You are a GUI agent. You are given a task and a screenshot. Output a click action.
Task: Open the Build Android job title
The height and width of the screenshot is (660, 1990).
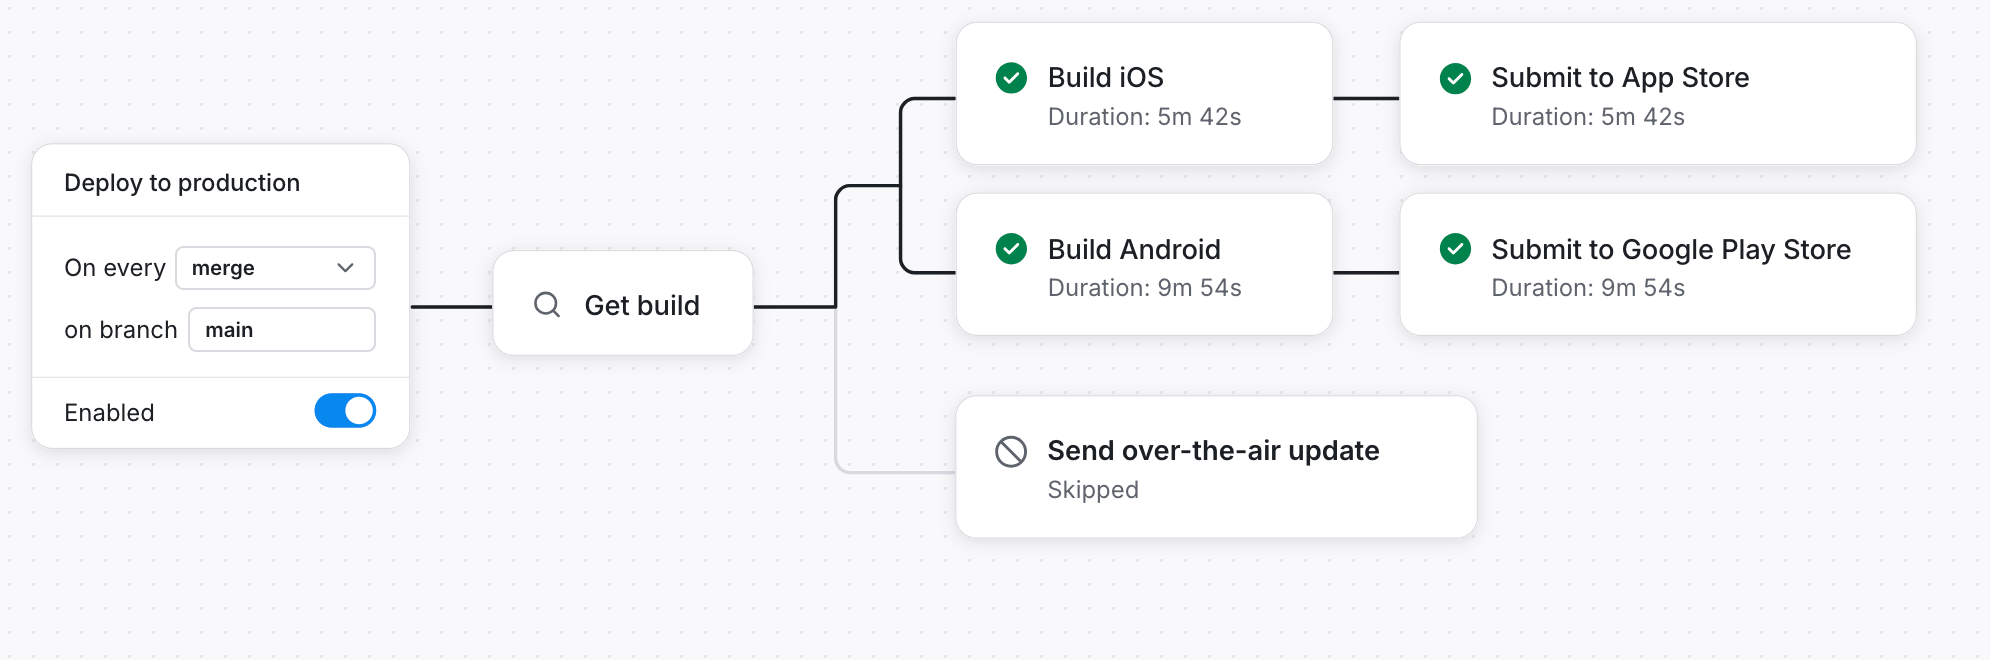coord(1134,249)
